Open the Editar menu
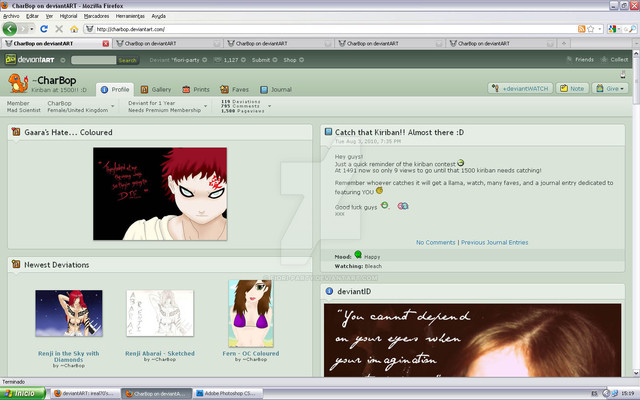 32,16
